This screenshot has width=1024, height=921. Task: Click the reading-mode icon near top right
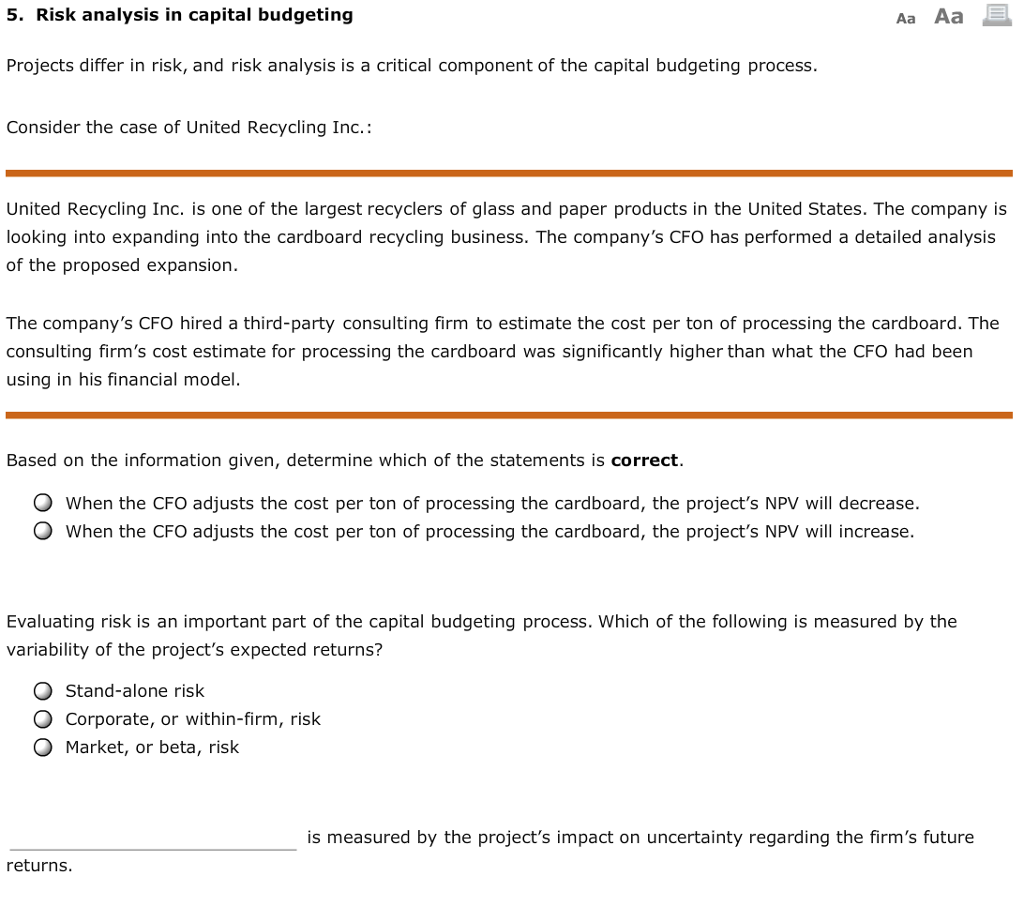click(995, 16)
